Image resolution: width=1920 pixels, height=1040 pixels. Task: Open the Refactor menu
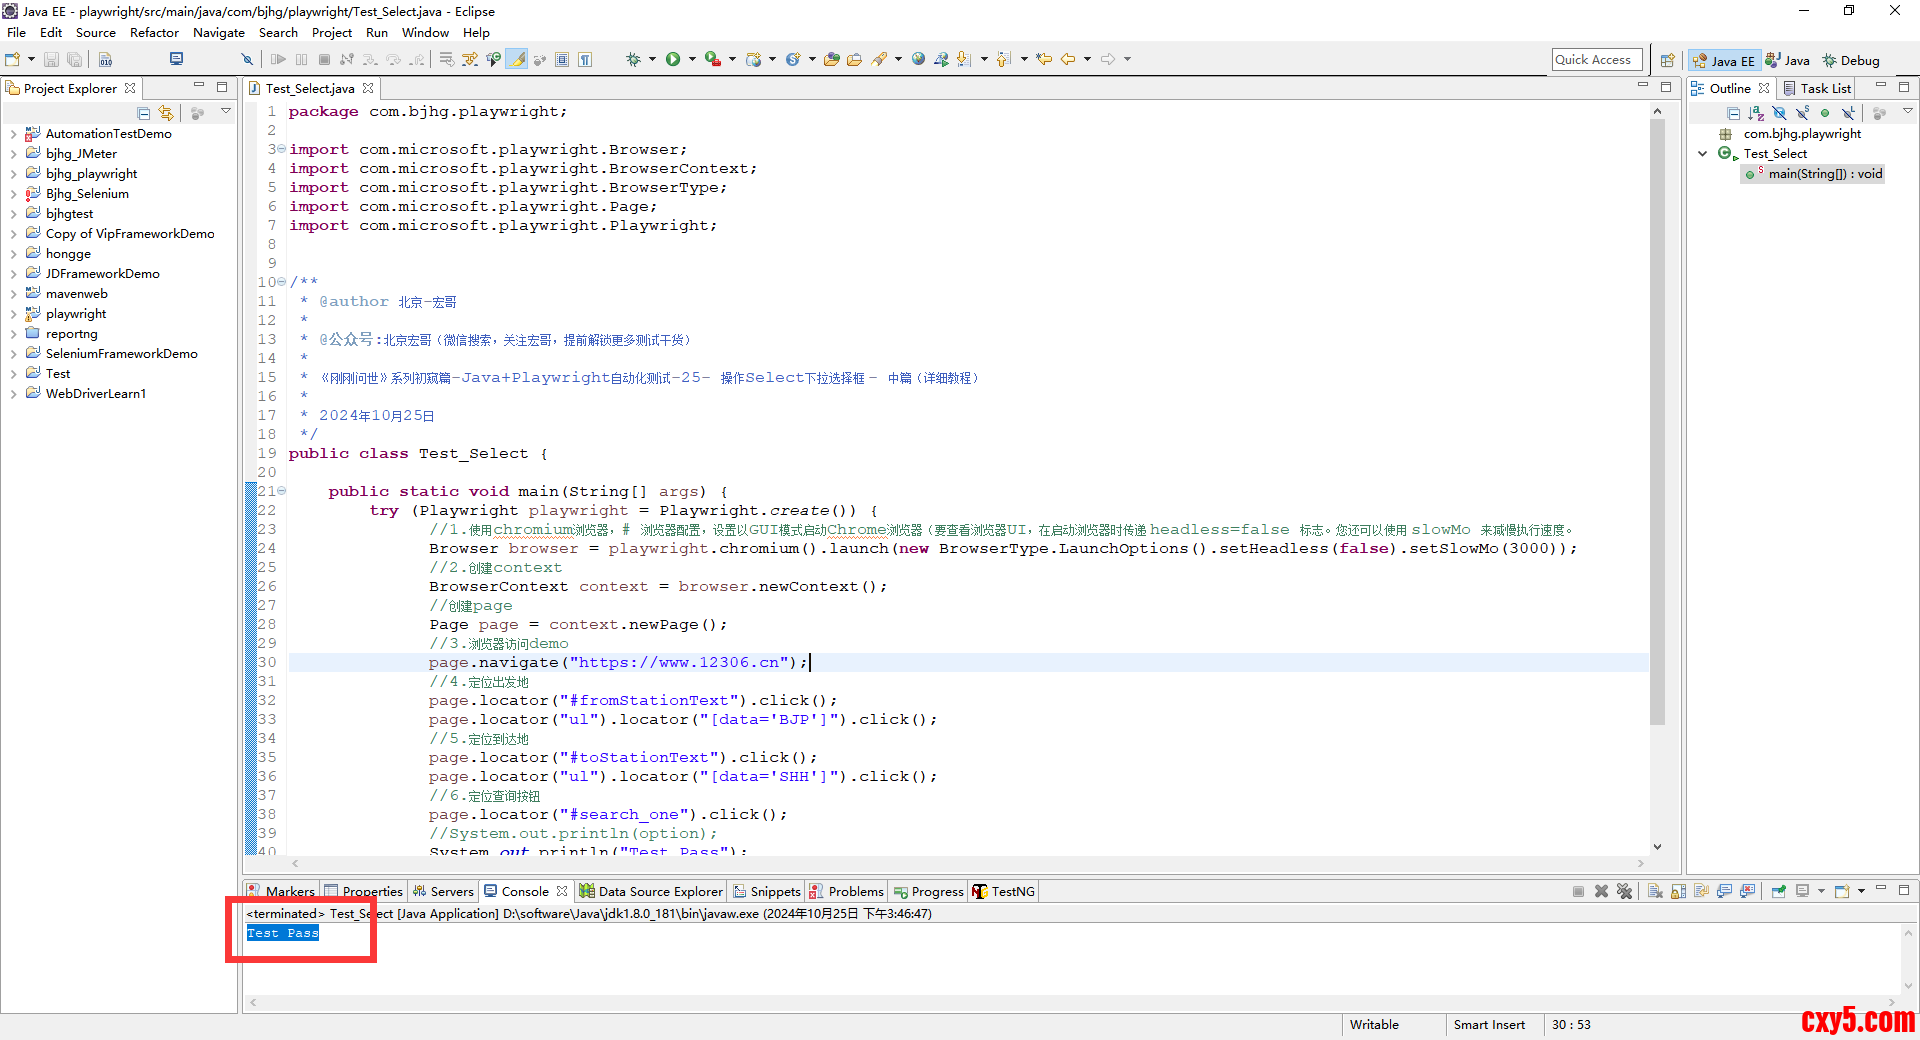click(154, 33)
